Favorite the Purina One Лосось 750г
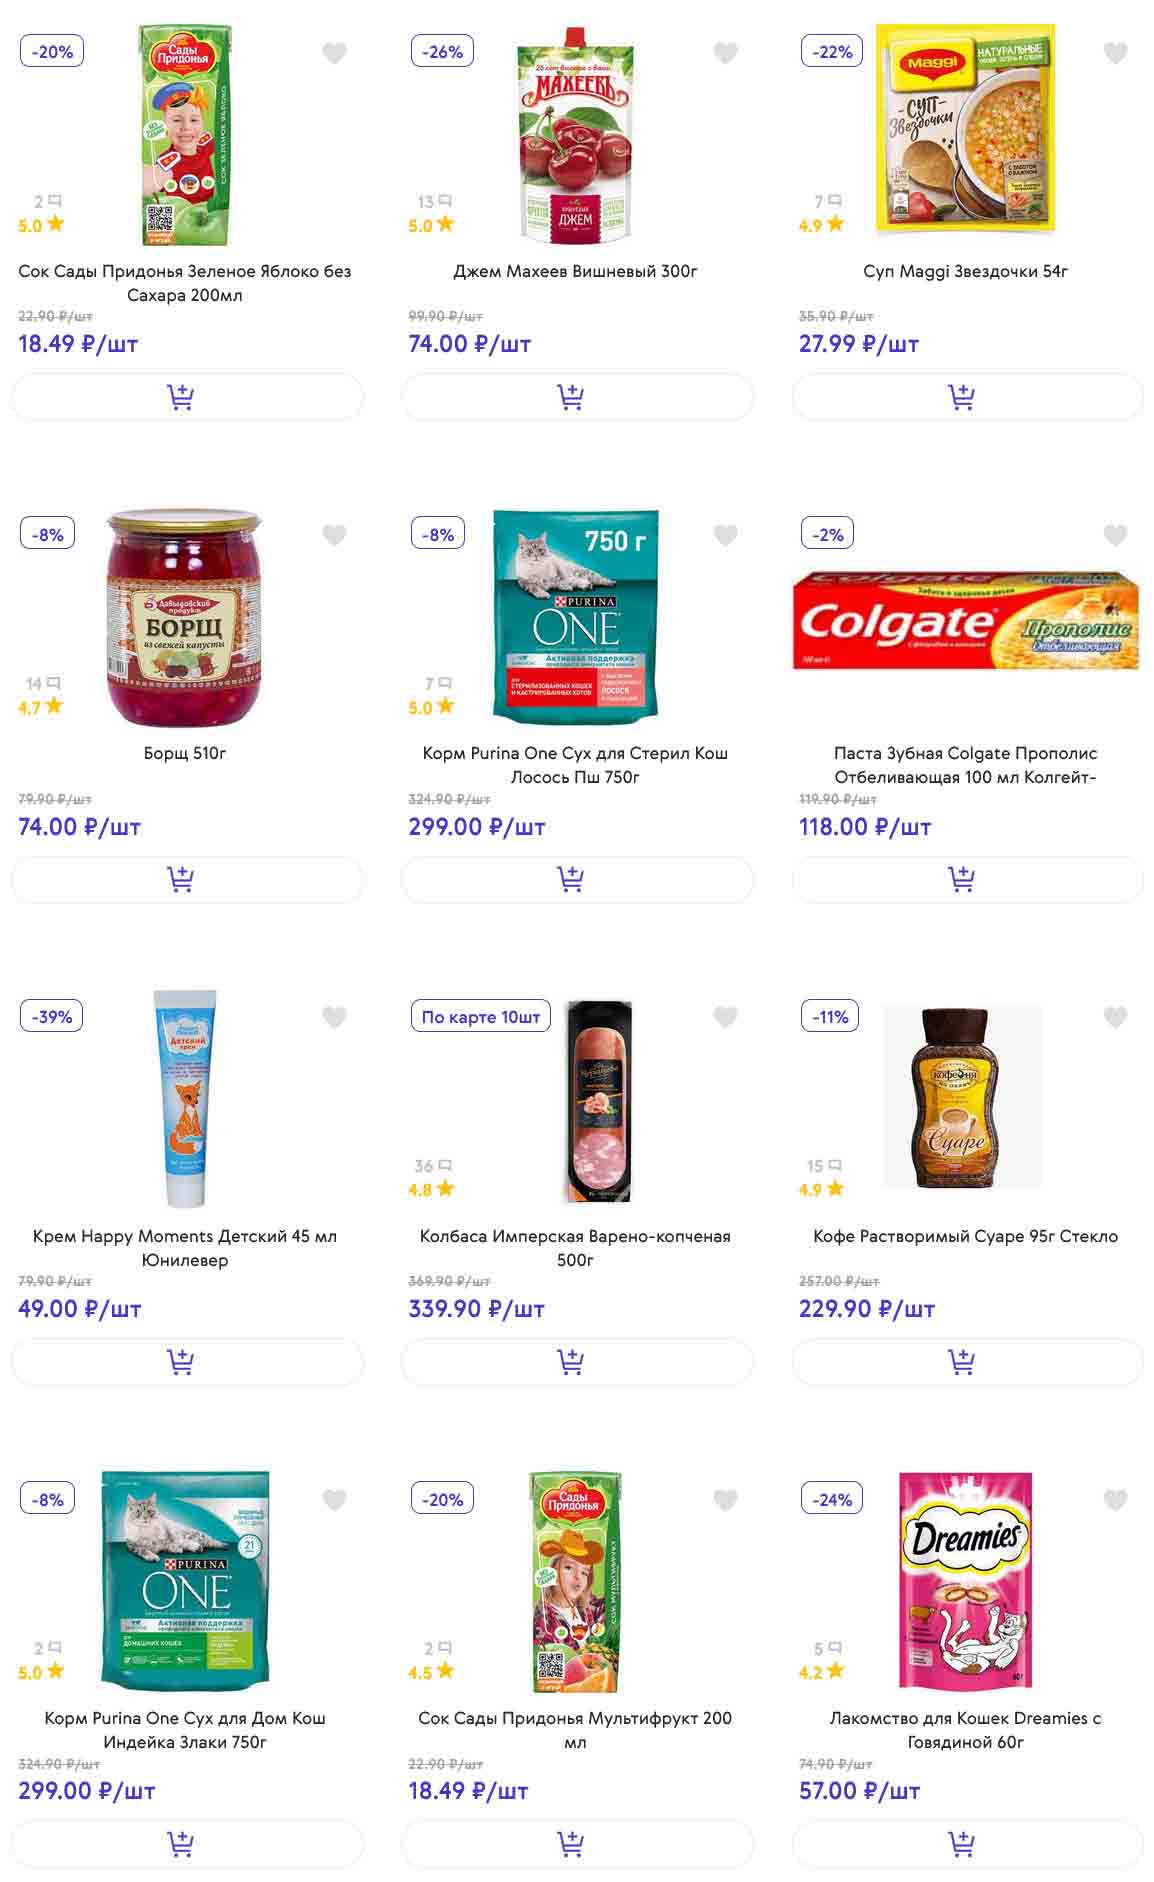 coord(725,535)
